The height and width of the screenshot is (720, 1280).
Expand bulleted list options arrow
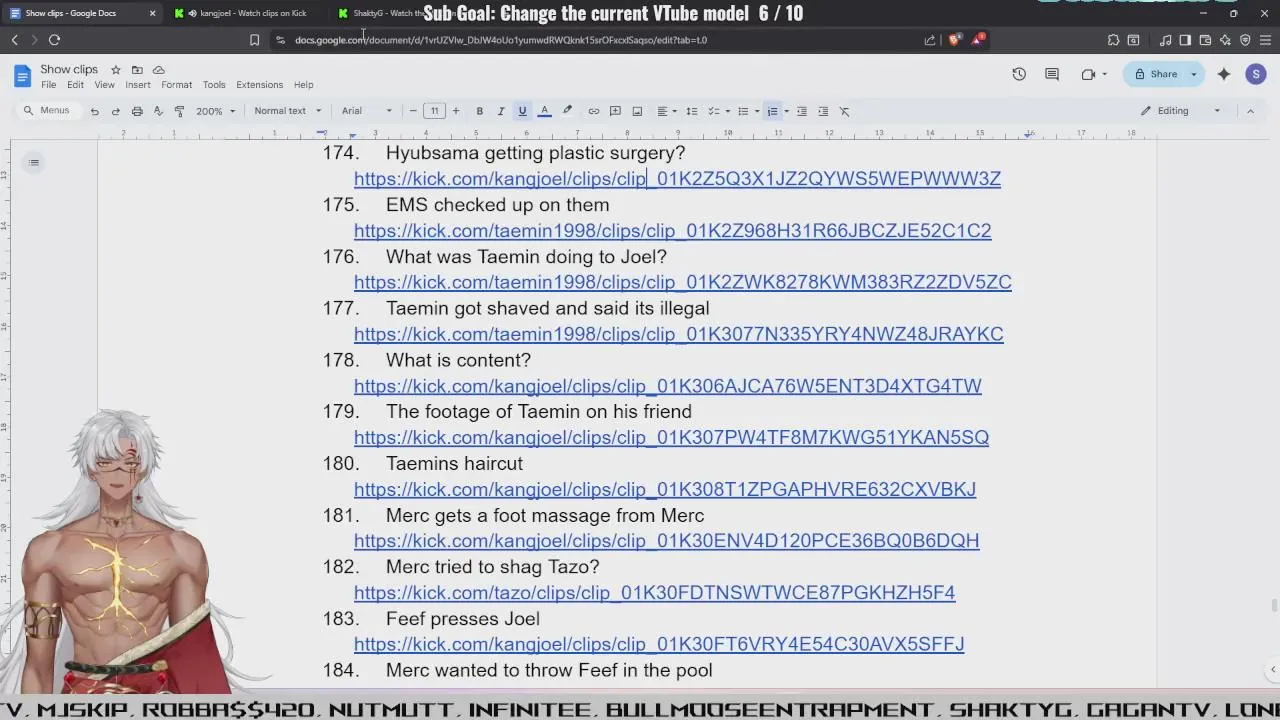[757, 111]
